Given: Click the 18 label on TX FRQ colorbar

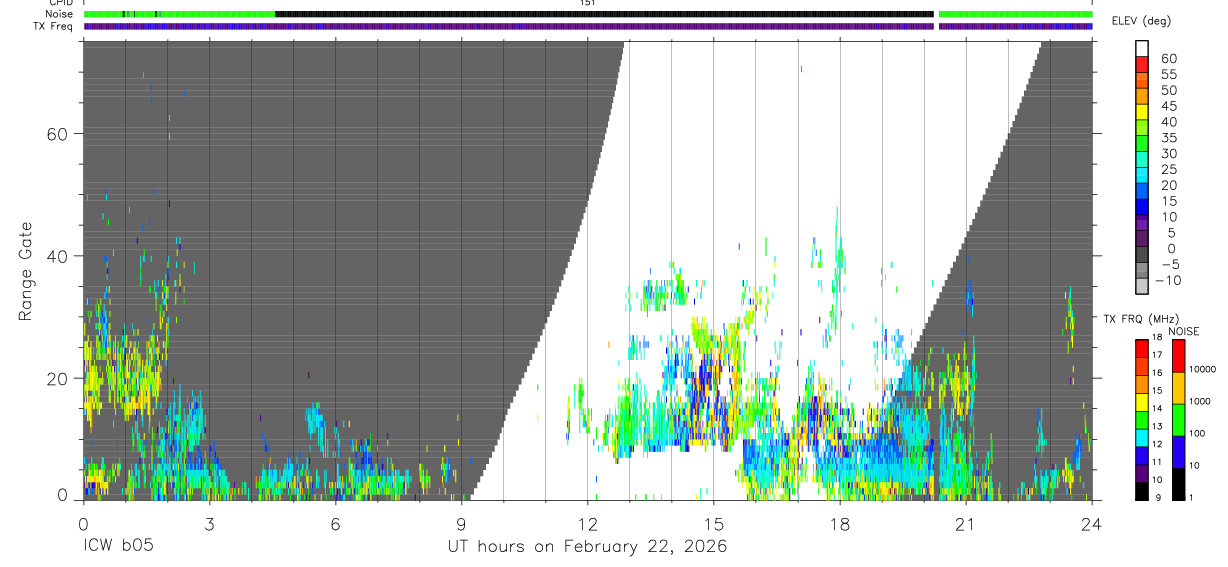Looking at the screenshot, I should [x=1157, y=337].
